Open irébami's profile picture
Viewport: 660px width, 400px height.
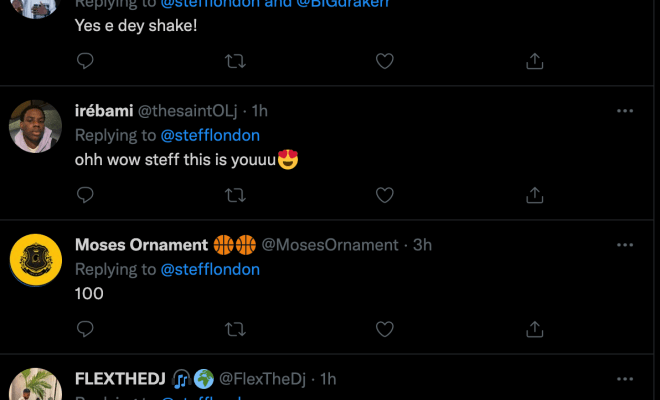[x=36, y=127]
